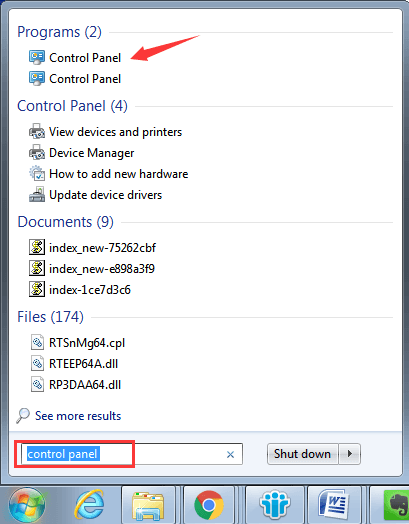
Task: Click the Programs (2) category header
Action: 59,32
